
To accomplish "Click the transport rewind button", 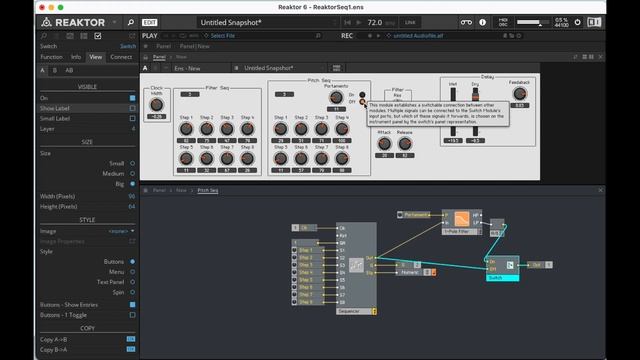I will coord(347,22).
